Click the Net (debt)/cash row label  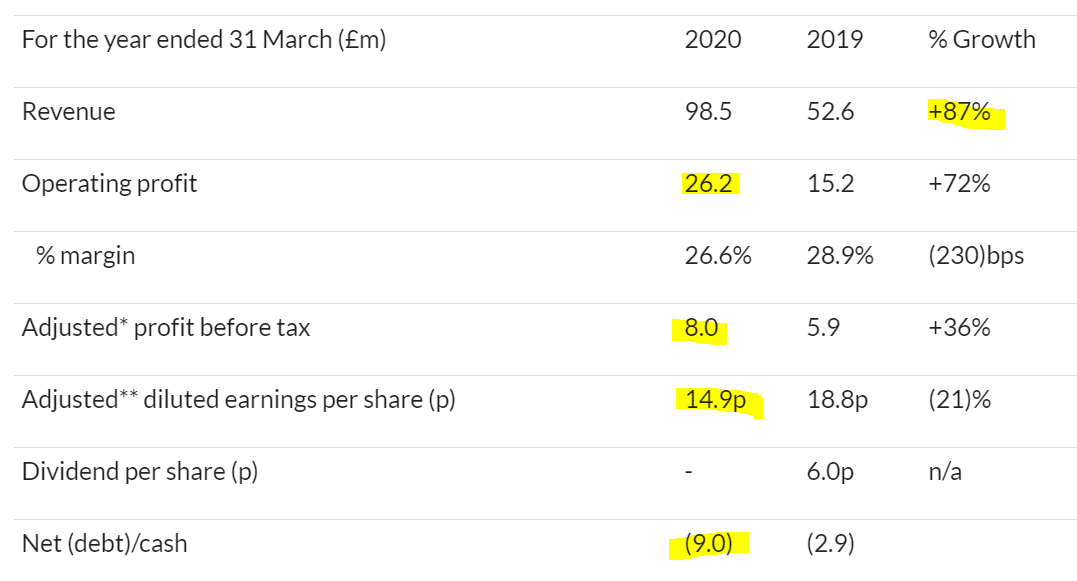(x=104, y=543)
